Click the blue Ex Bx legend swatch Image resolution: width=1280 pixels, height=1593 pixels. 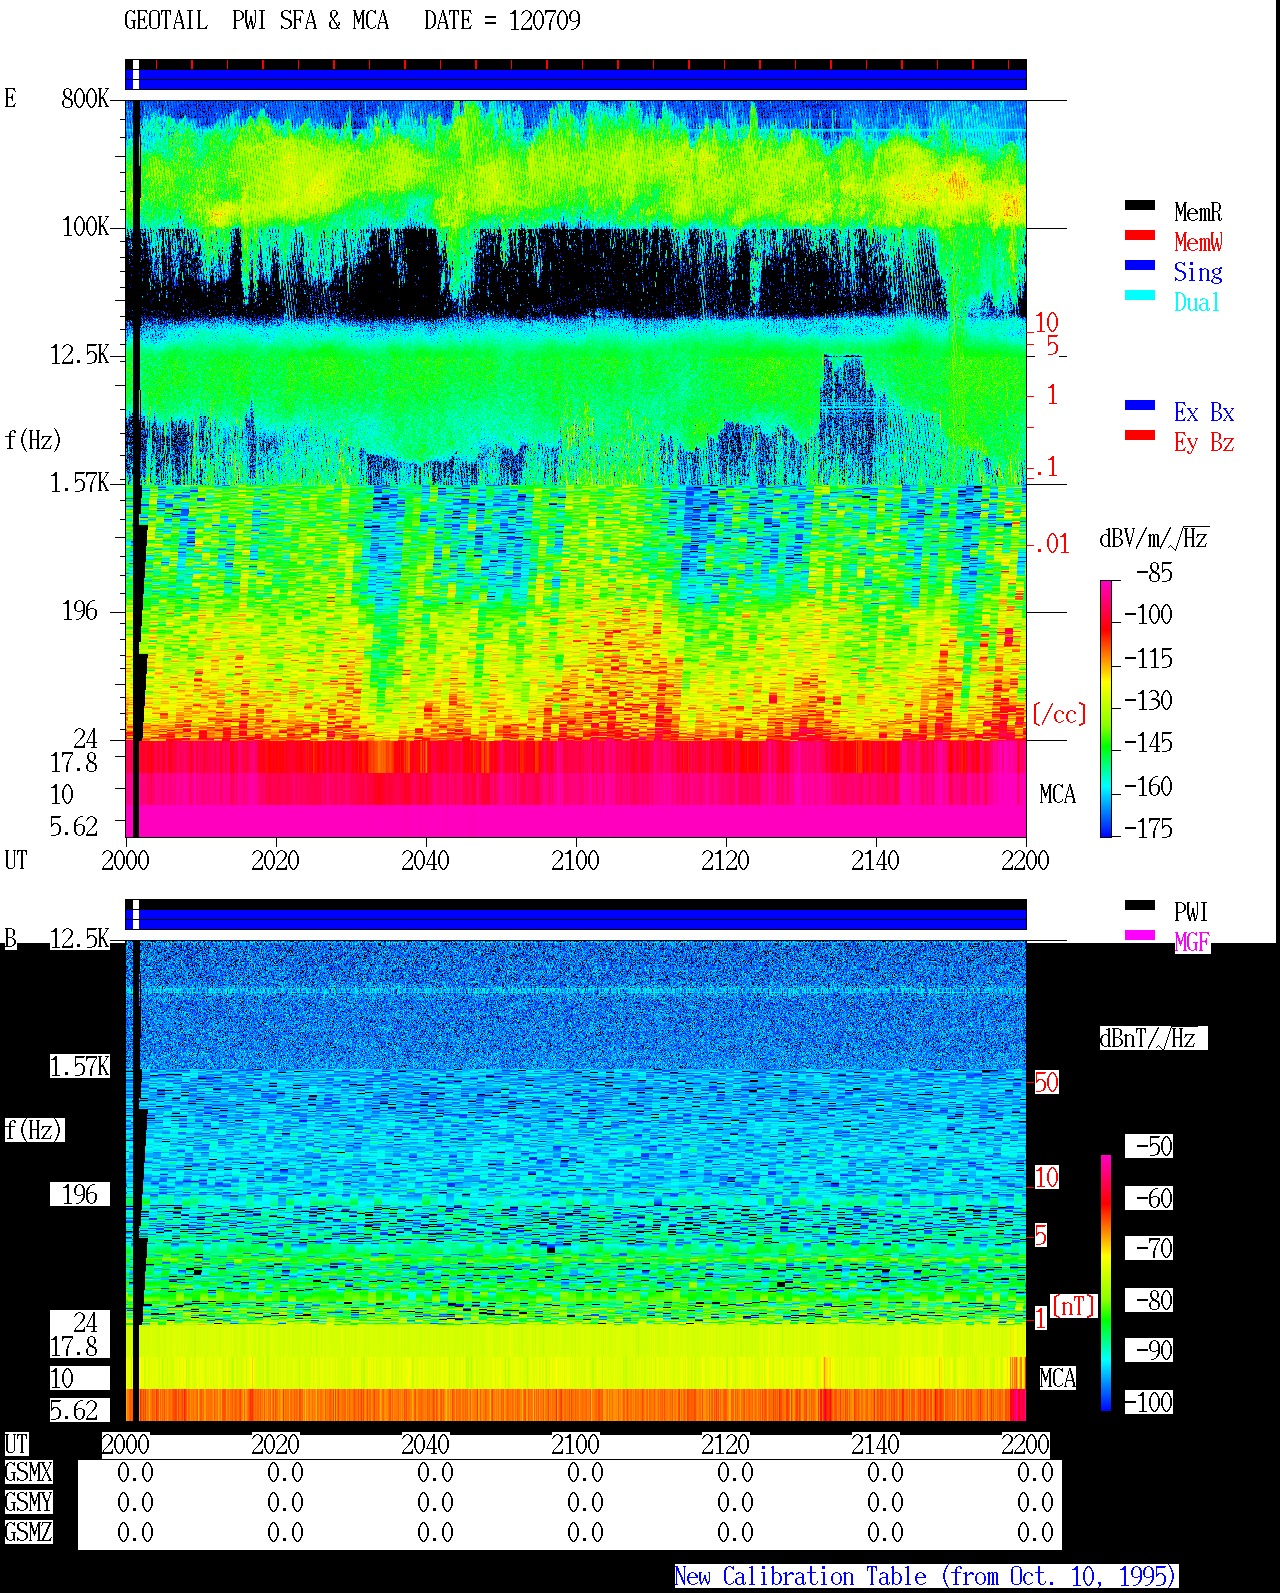(1140, 406)
